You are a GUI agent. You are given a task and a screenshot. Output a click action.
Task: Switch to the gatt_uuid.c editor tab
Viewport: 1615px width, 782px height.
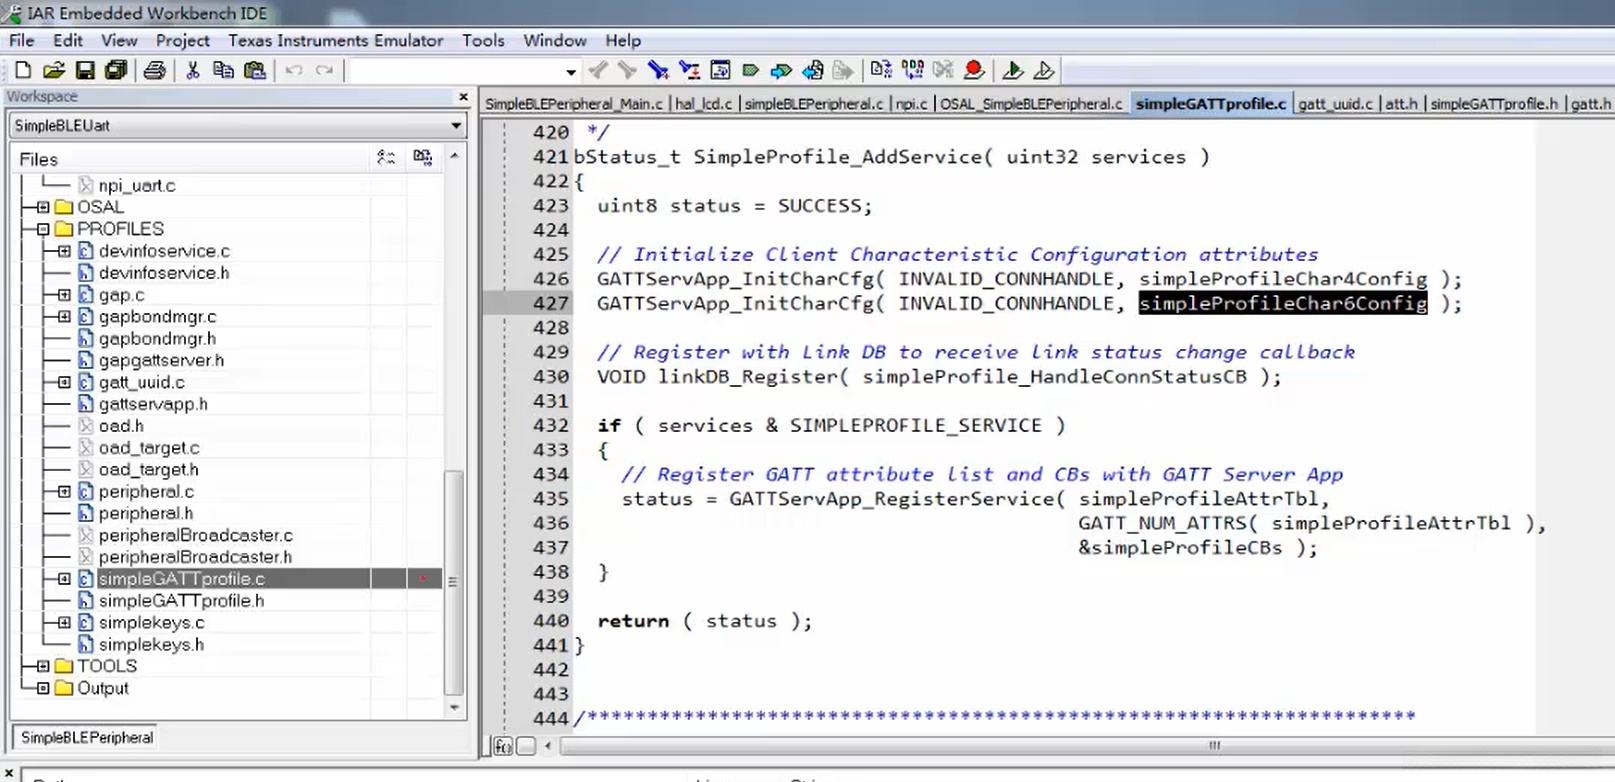pos(1335,104)
